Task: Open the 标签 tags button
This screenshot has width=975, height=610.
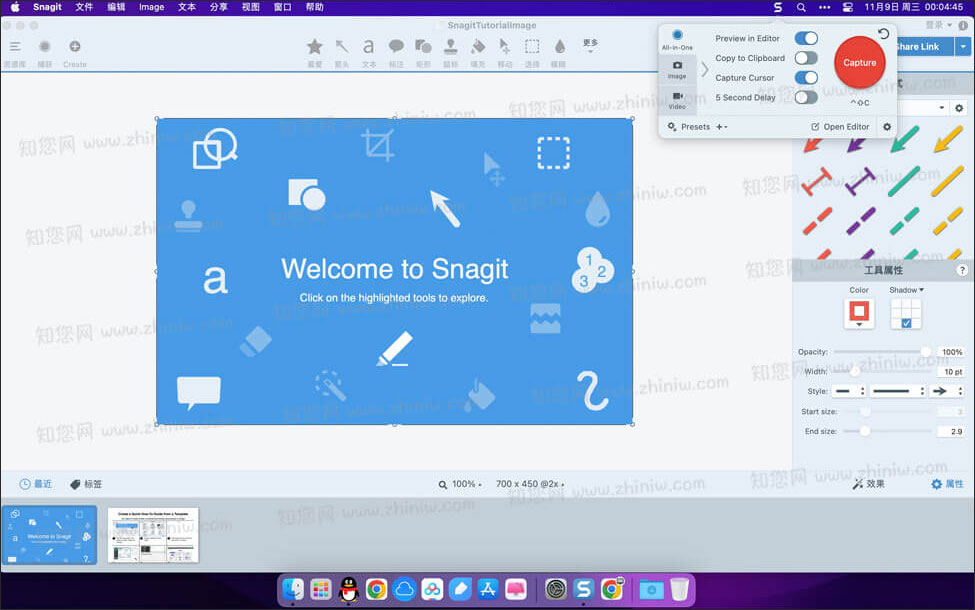Action: click(x=86, y=484)
